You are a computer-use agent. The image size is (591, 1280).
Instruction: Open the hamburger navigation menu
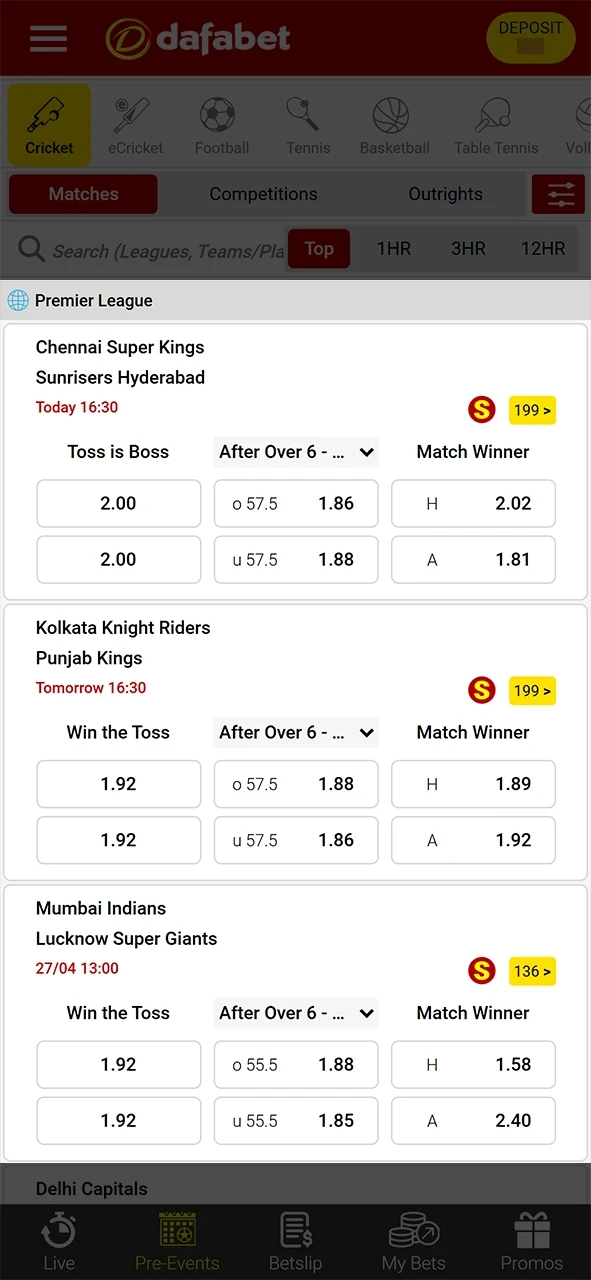[47, 39]
